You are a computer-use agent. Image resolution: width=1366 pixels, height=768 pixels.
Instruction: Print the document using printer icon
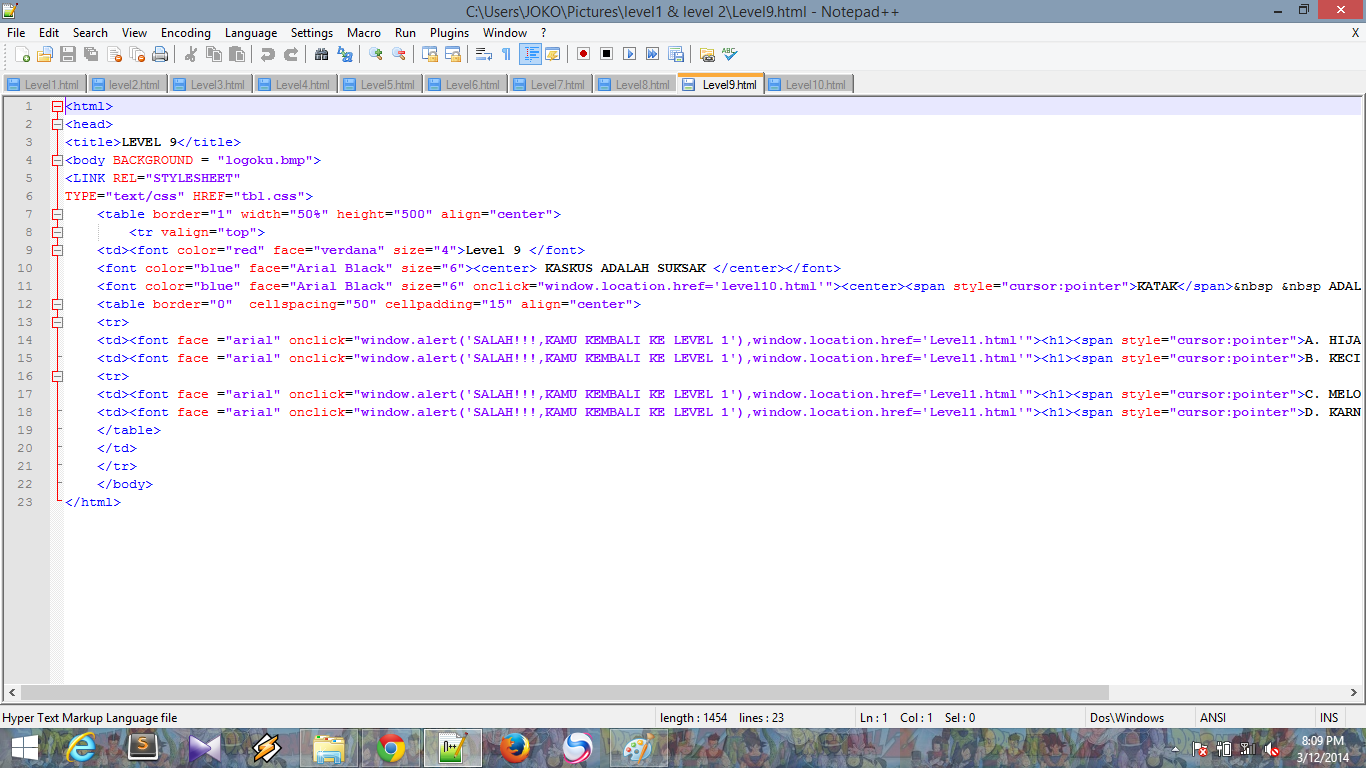pos(160,54)
